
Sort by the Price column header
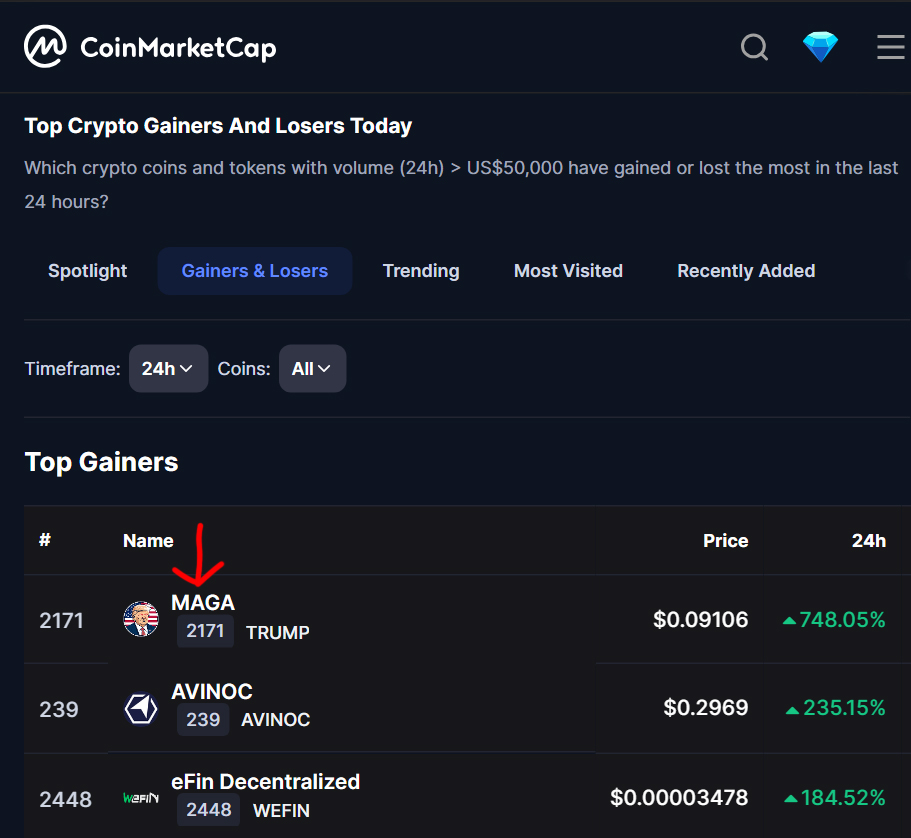(726, 540)
